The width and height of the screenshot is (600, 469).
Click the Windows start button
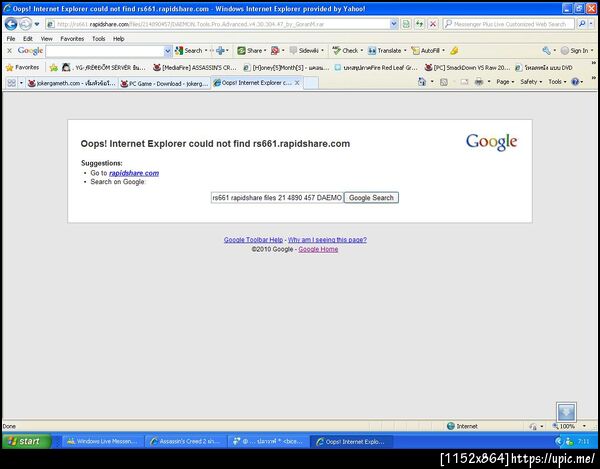(x=26, y=441)
